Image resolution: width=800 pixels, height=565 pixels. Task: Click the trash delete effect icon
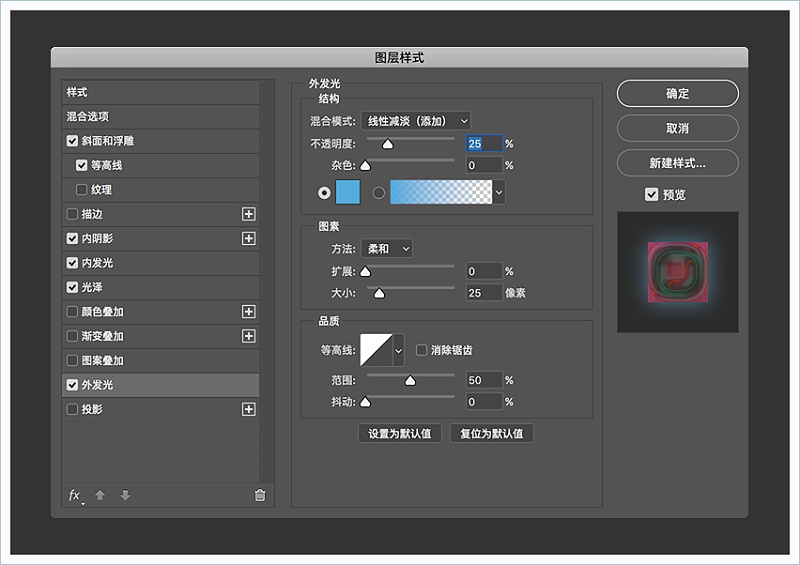[x=260, y=495]
